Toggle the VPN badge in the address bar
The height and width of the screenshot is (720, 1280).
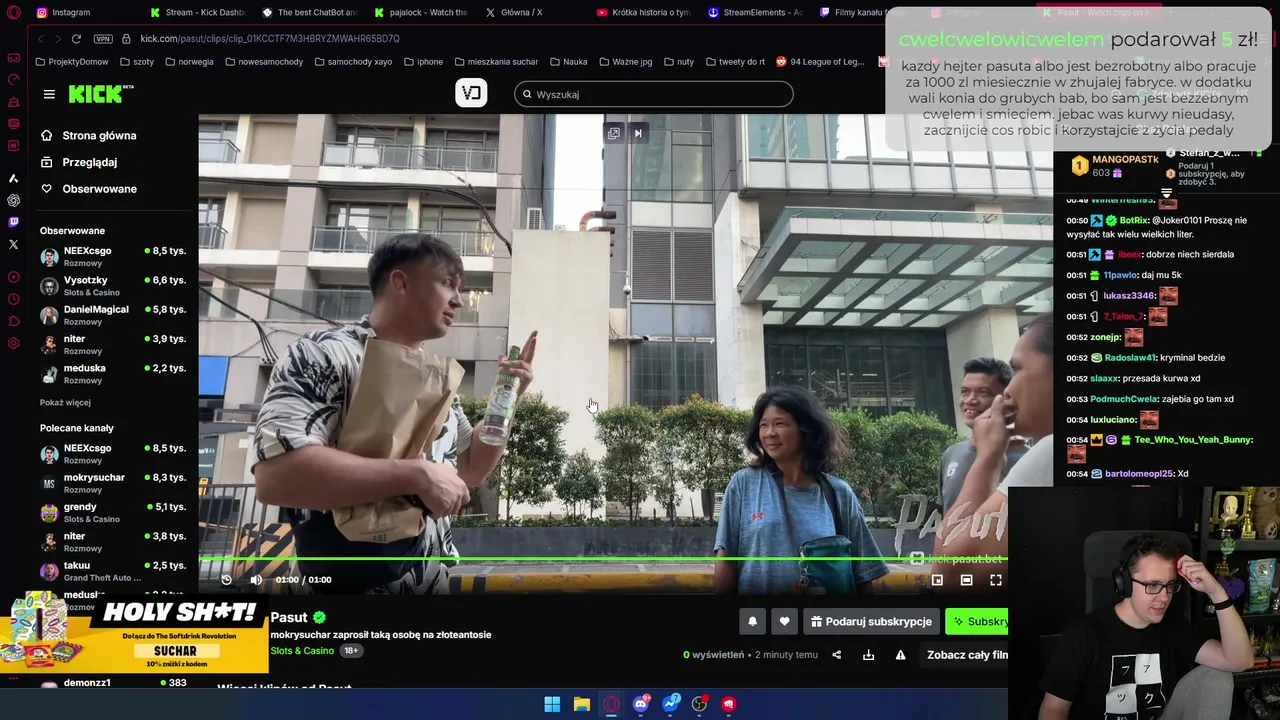click(103, 38)
